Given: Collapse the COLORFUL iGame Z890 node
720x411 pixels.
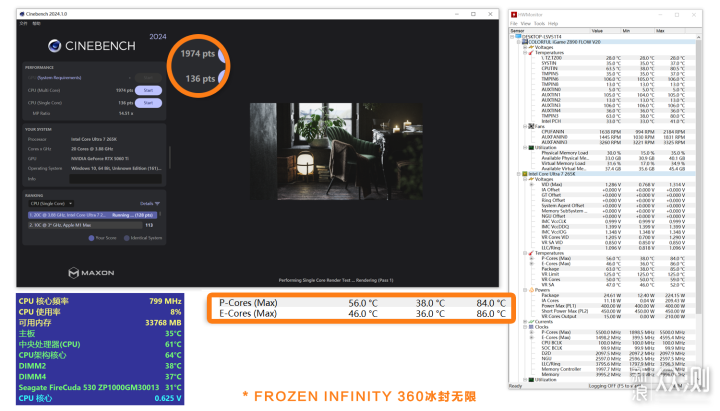Looking at the screenshot, I should 519,42.
